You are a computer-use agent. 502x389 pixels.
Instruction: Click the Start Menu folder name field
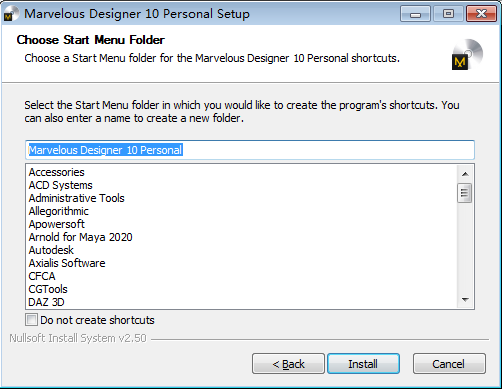tap(250, 150)
